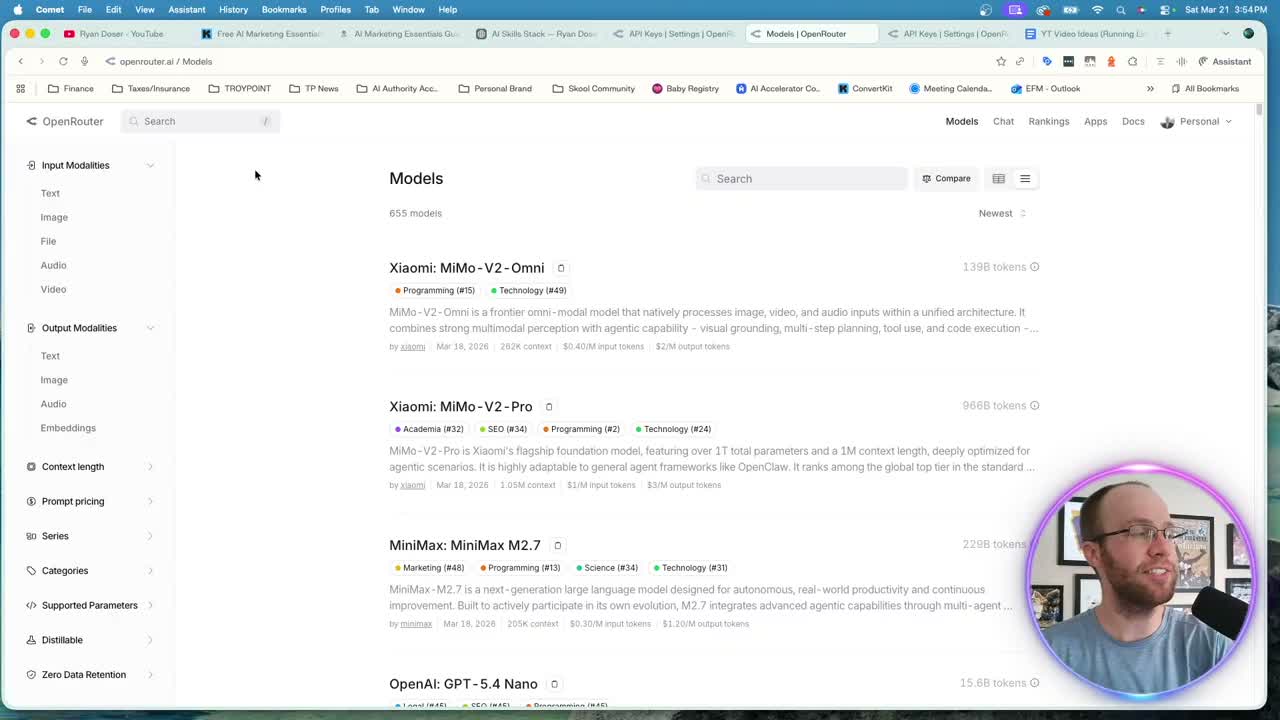
Task: Click info icon next to 966B tokens
Action: coord(1035,405)
